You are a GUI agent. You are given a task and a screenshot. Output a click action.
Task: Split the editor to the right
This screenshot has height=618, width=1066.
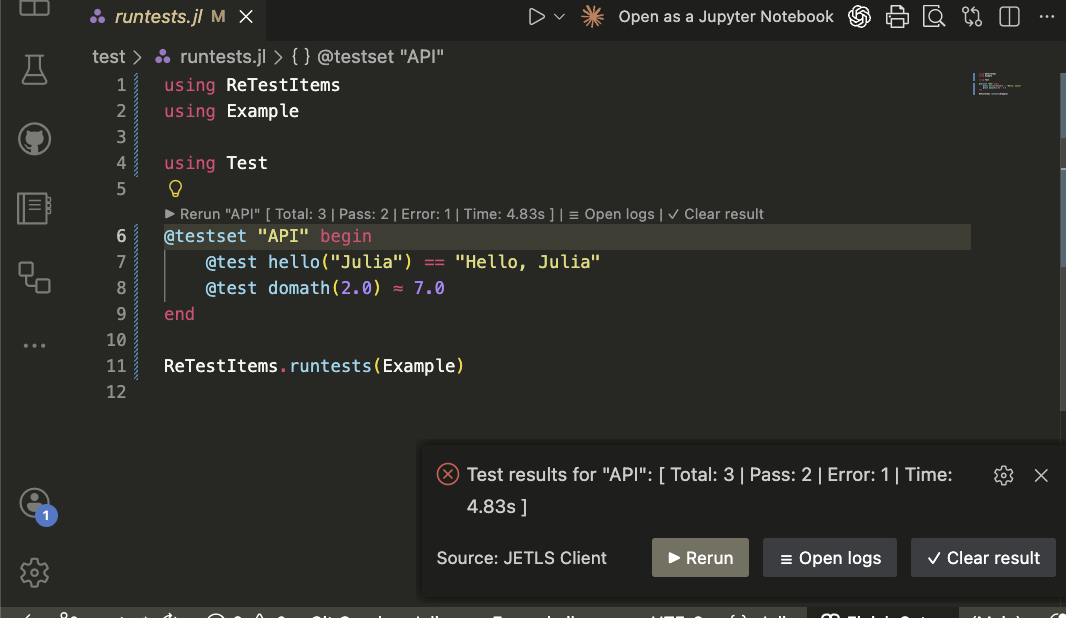(1009, 16)
